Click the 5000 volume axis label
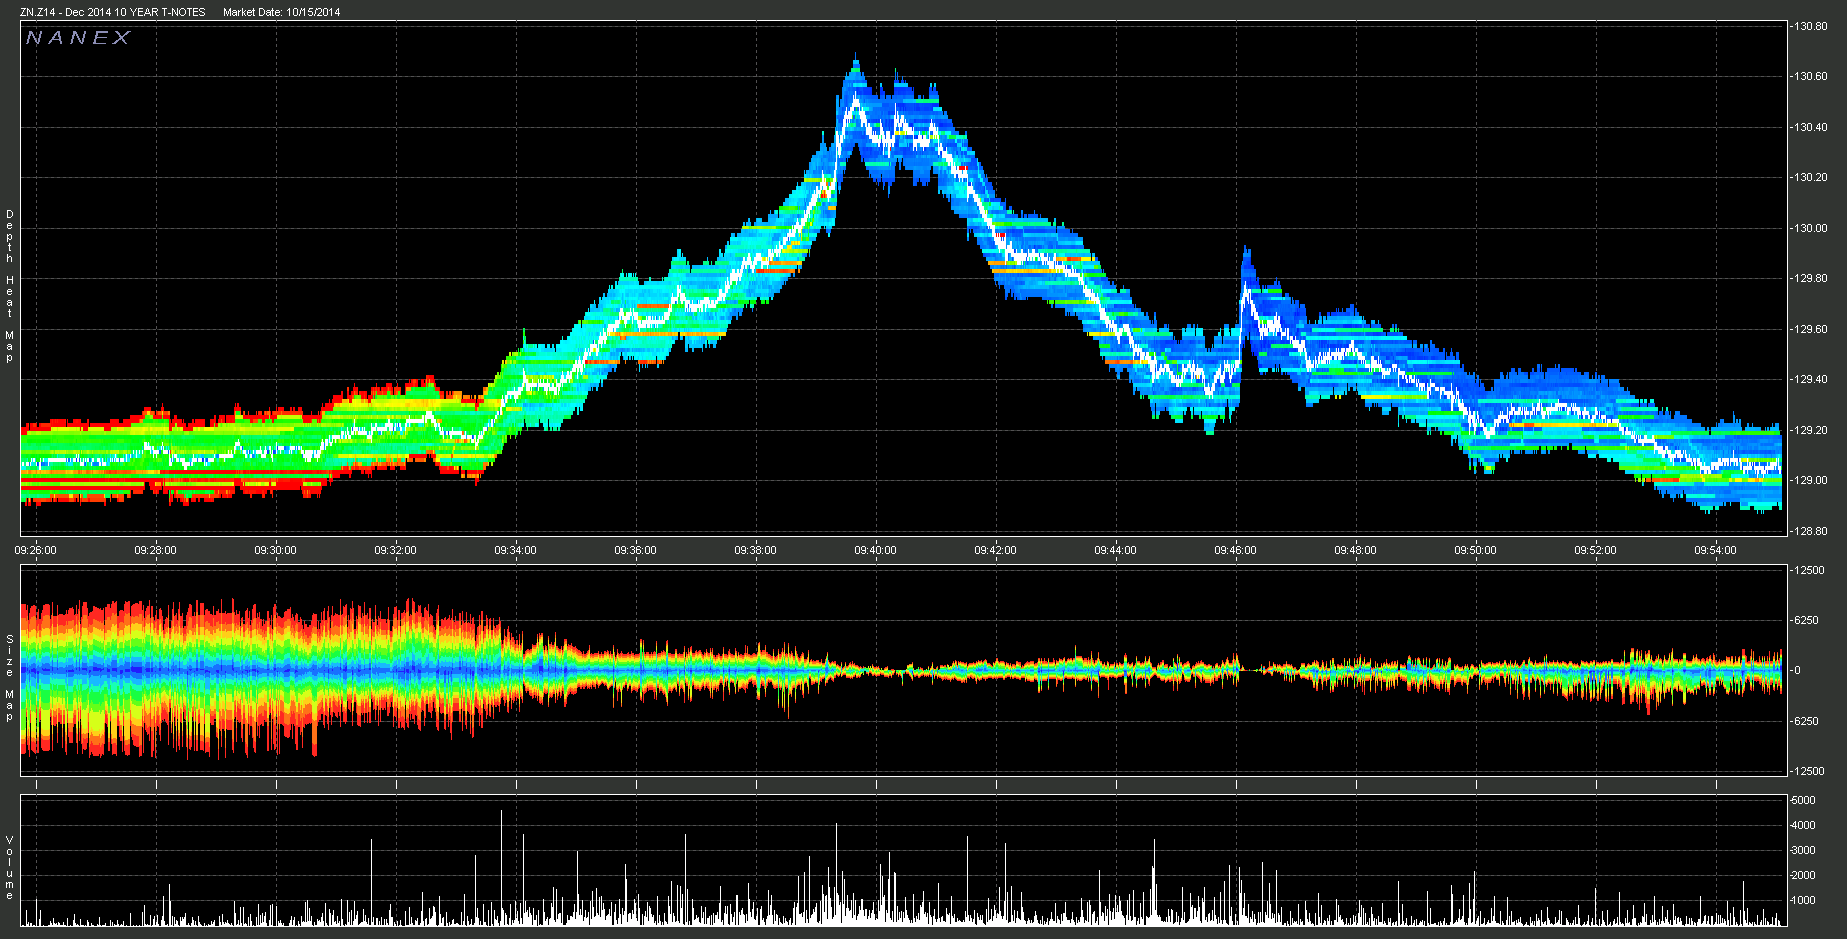1847x939 pixels. [1803, 800]
